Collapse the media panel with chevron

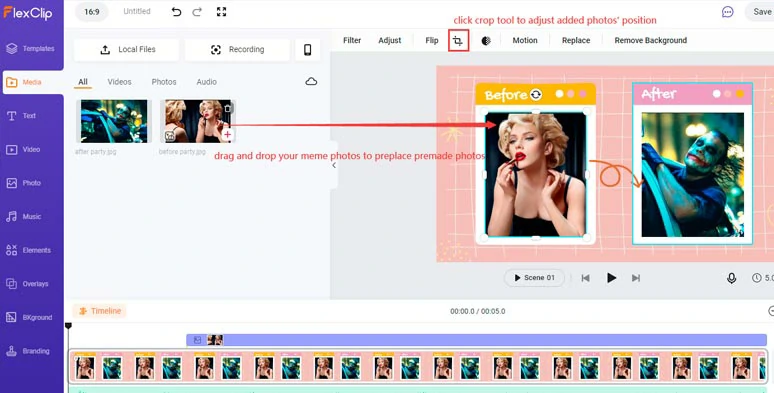[334, 165]
